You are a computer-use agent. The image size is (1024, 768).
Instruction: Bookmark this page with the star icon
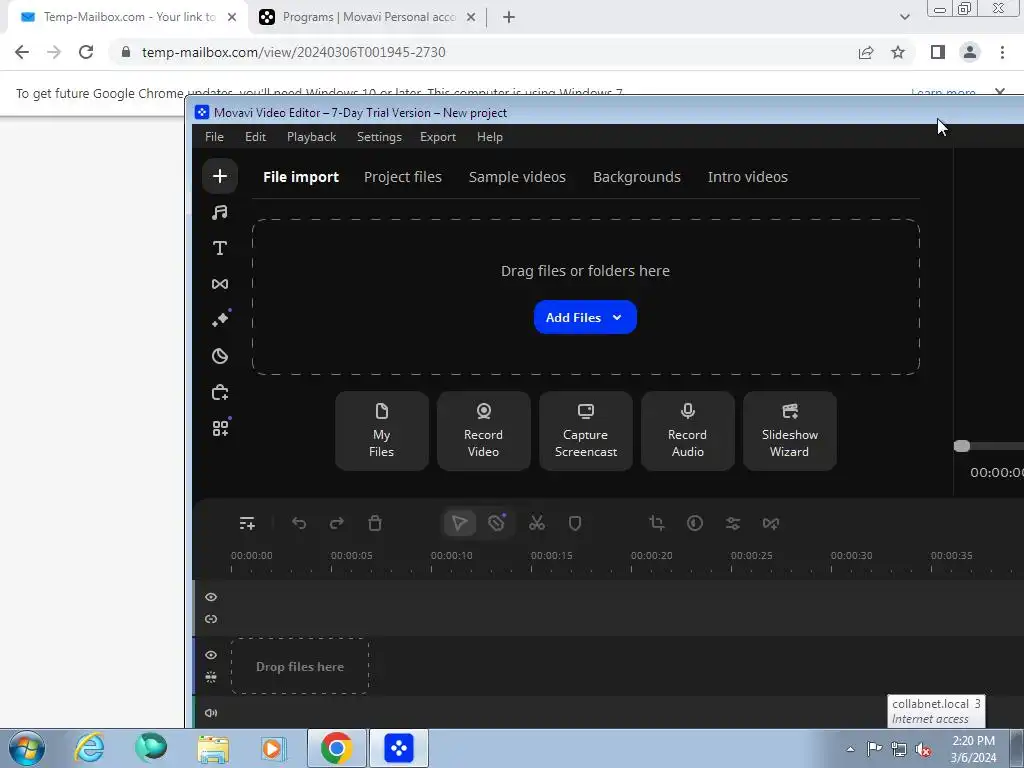898,52
